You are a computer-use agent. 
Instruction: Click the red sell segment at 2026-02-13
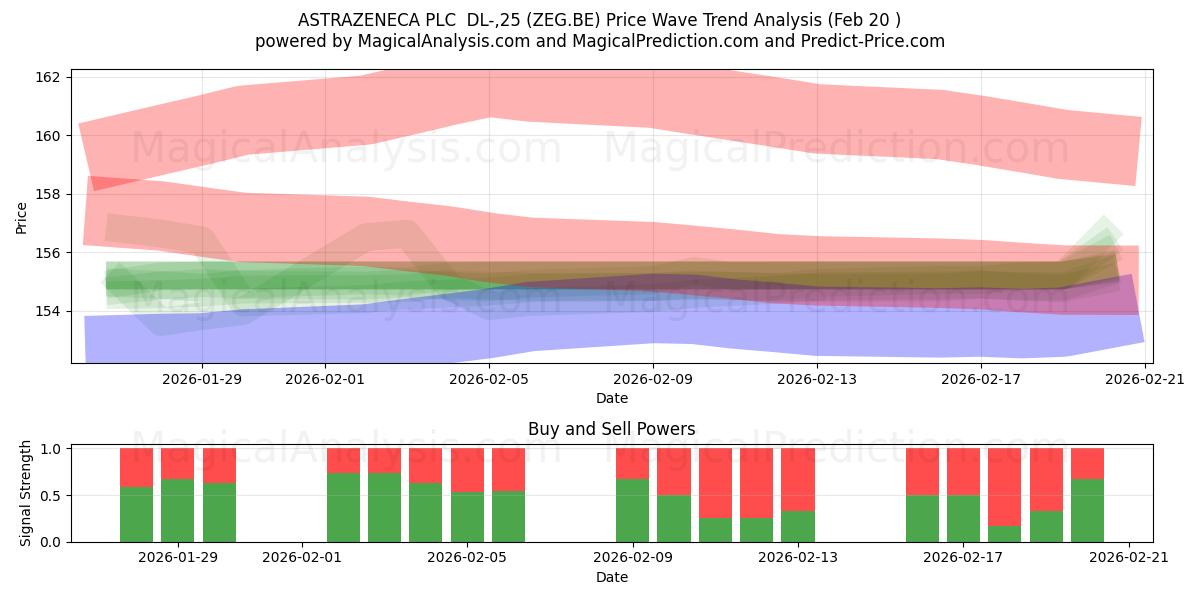point(798,479)
